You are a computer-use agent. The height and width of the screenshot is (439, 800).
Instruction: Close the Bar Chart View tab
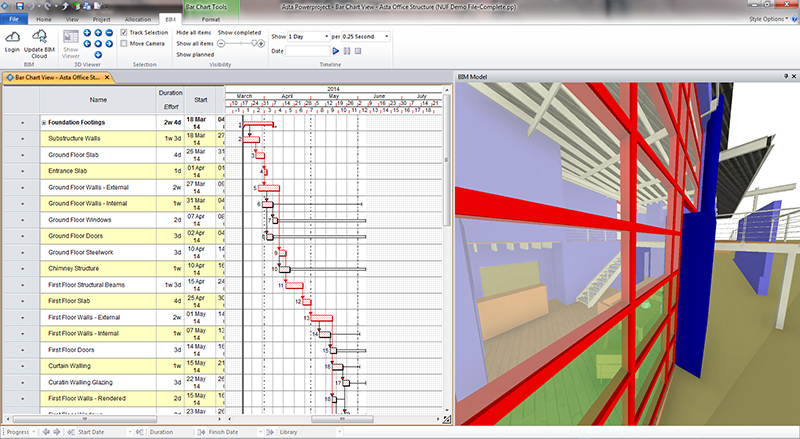107,78
